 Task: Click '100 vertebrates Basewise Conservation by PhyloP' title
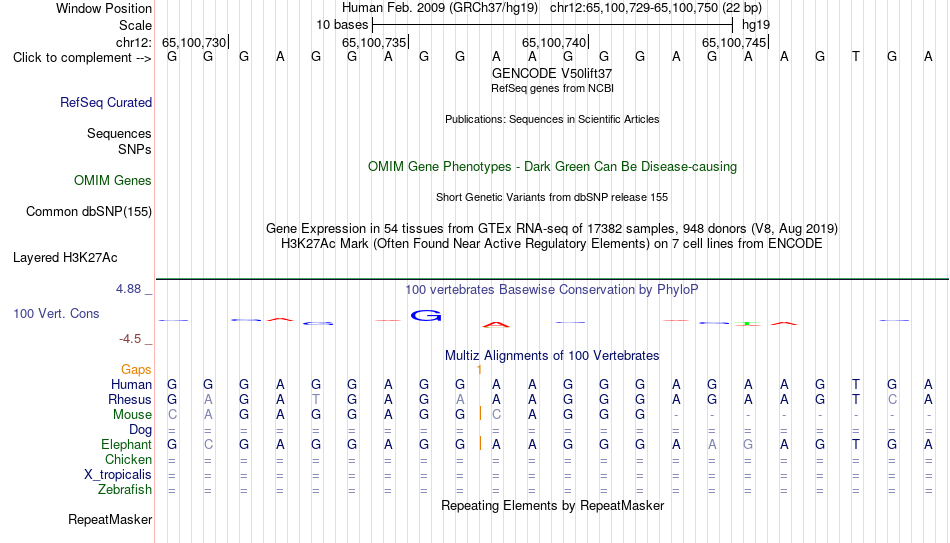(552, 290)
